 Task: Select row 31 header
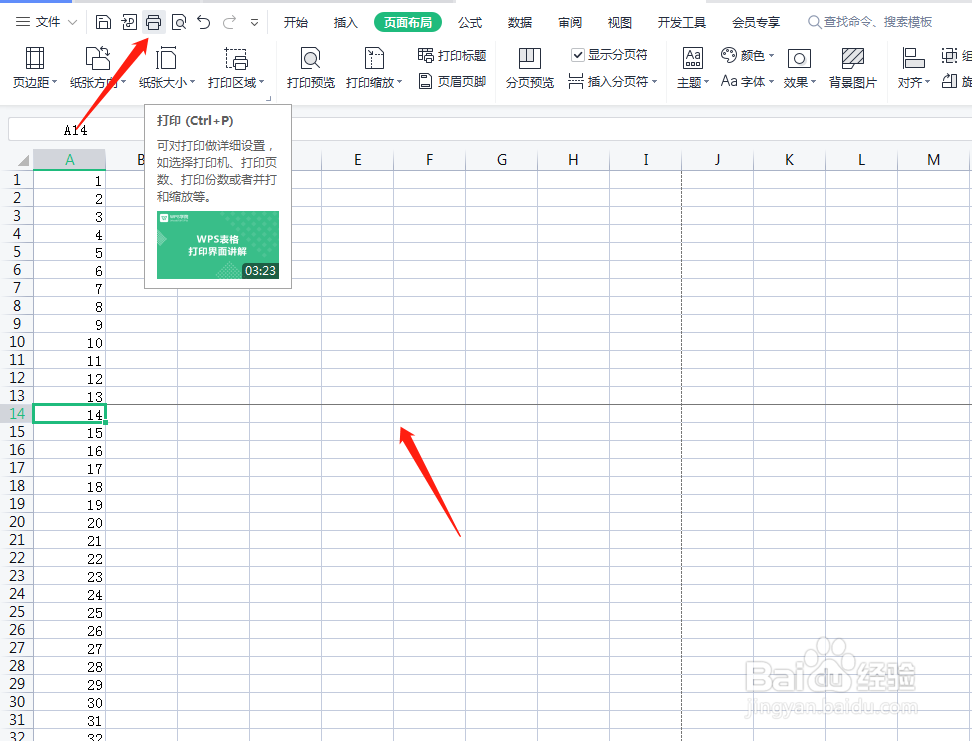point(17,719)
